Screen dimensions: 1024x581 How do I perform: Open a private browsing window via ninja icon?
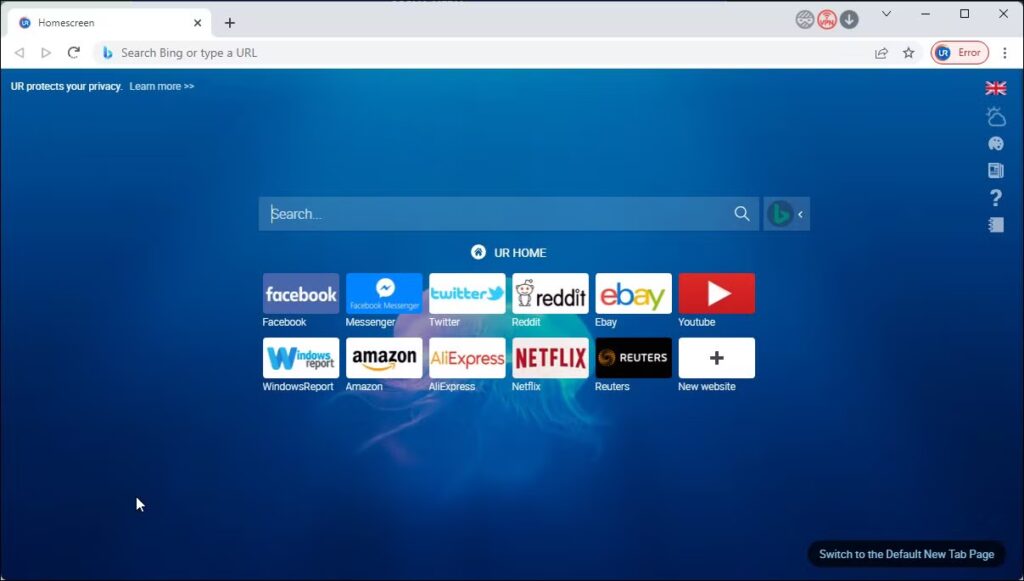coord(804,19)
